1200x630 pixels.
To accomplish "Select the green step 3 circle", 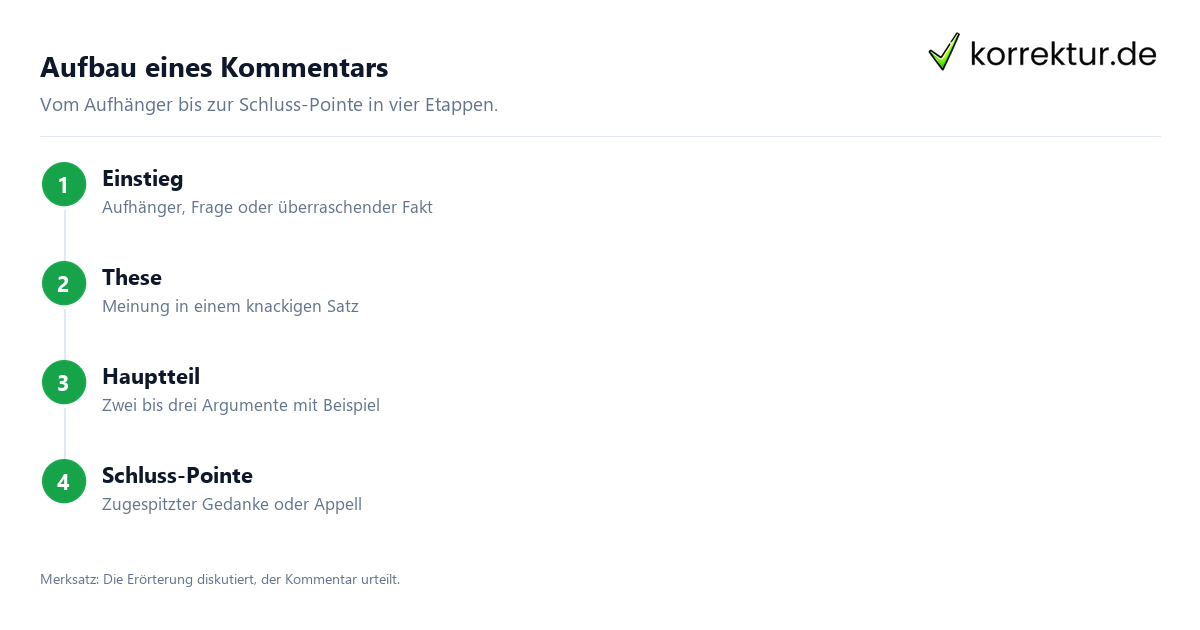I will 64,382.
